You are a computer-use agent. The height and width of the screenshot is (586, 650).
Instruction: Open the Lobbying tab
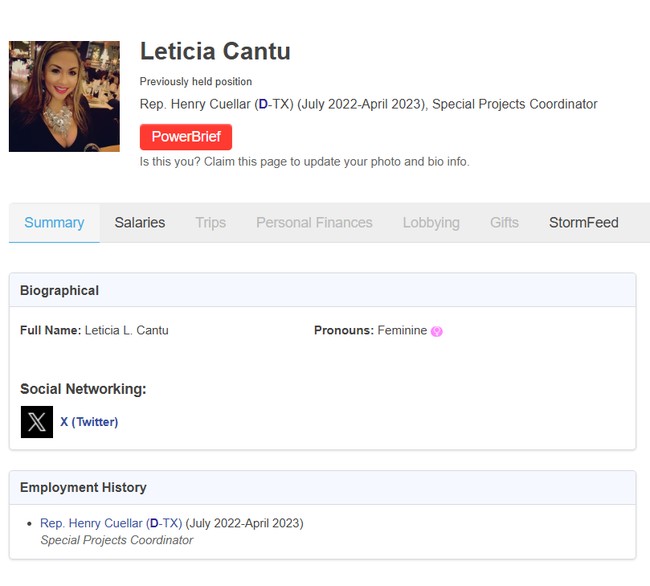431,223
